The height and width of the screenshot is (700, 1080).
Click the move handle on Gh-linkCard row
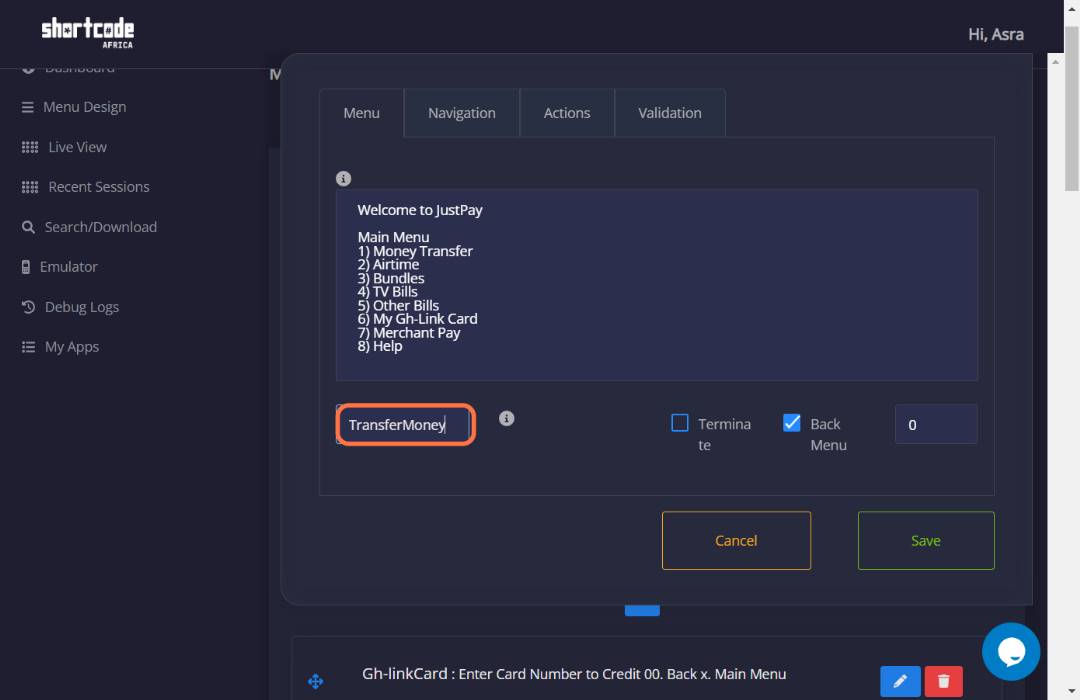click(x=315, y=681)
